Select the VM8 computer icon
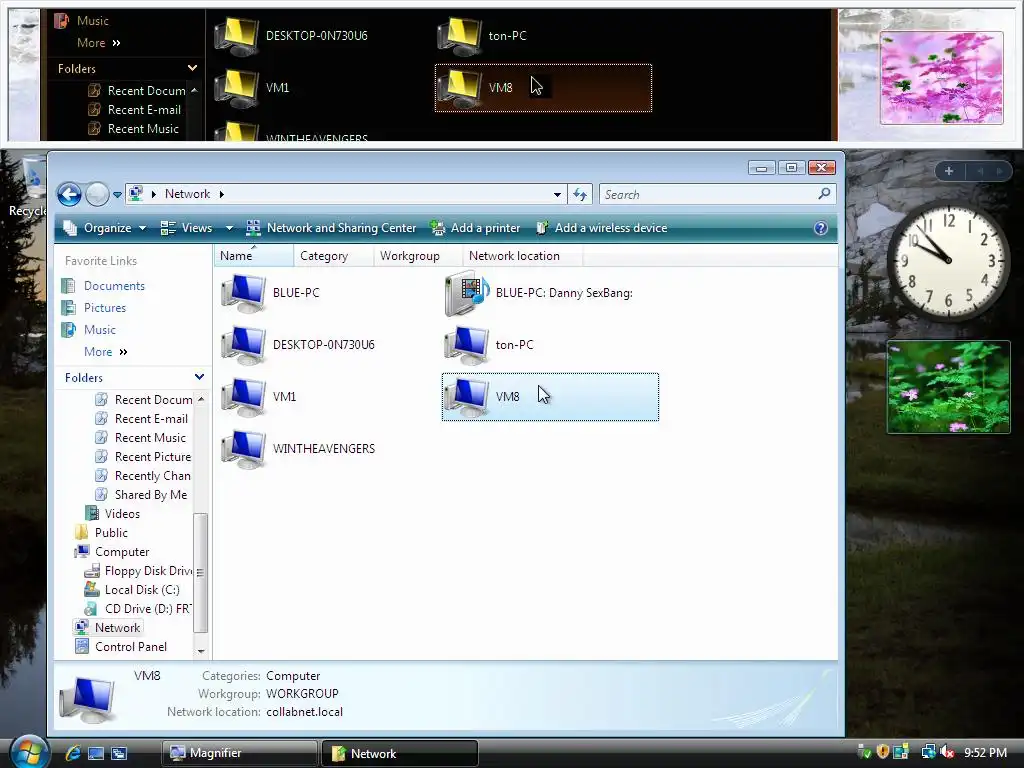 point(466,397)
